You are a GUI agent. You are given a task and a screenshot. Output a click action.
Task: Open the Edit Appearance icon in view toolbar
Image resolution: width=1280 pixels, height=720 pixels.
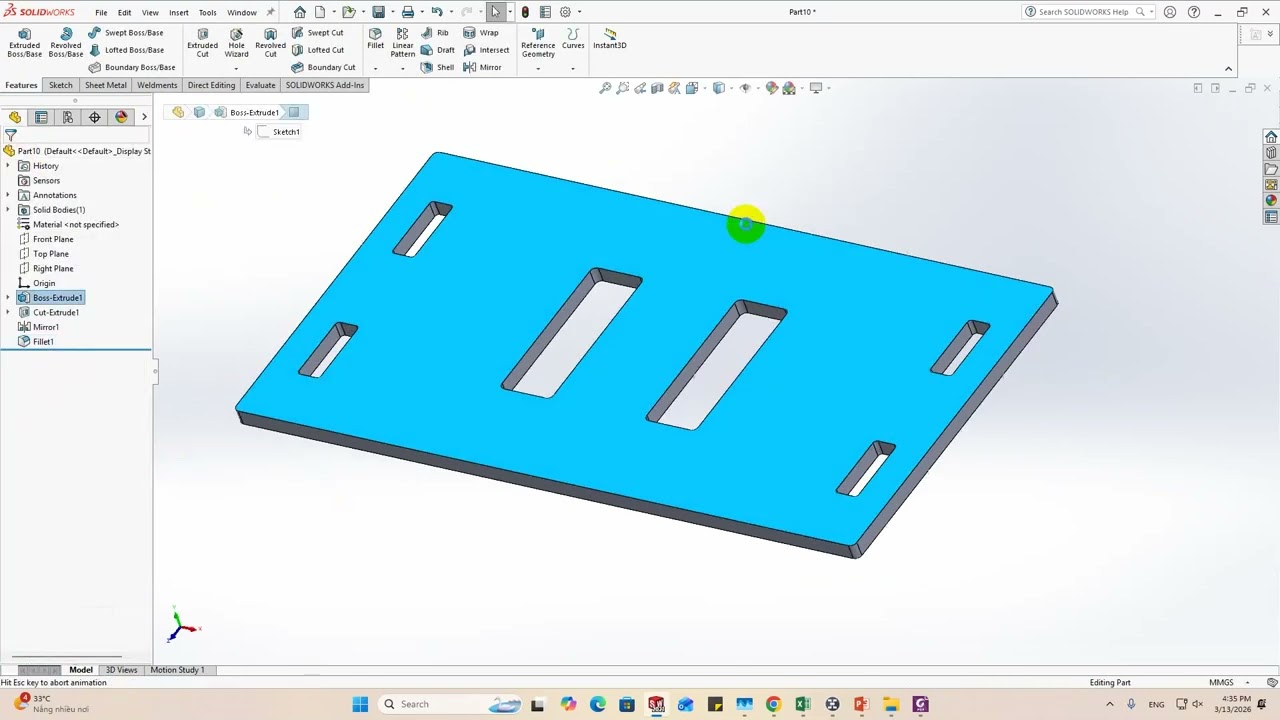click(x=771, y=88)
